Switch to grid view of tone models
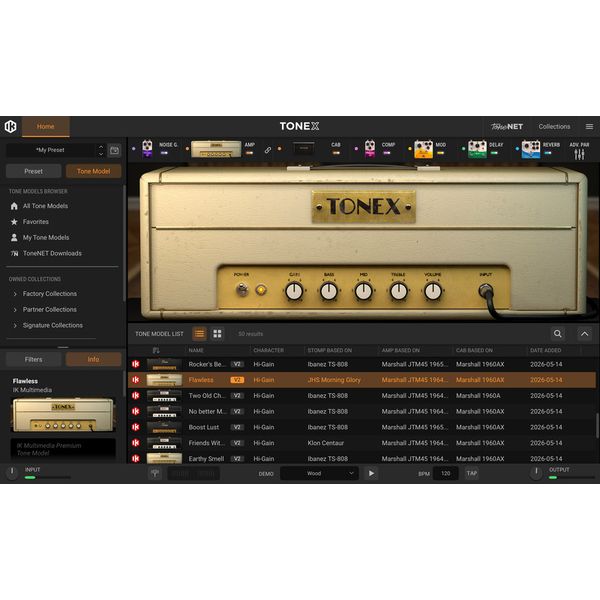Image resolution: width=600 pixels, height=600 pixels. click(217, 334)
